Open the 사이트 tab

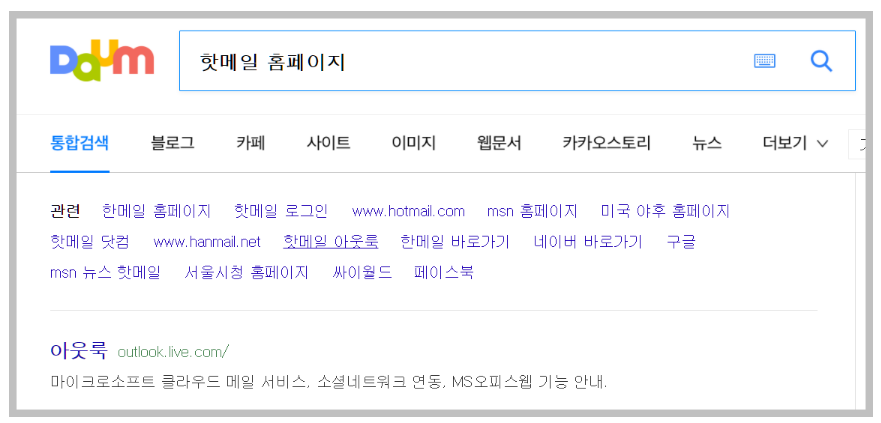click(328, 143)
